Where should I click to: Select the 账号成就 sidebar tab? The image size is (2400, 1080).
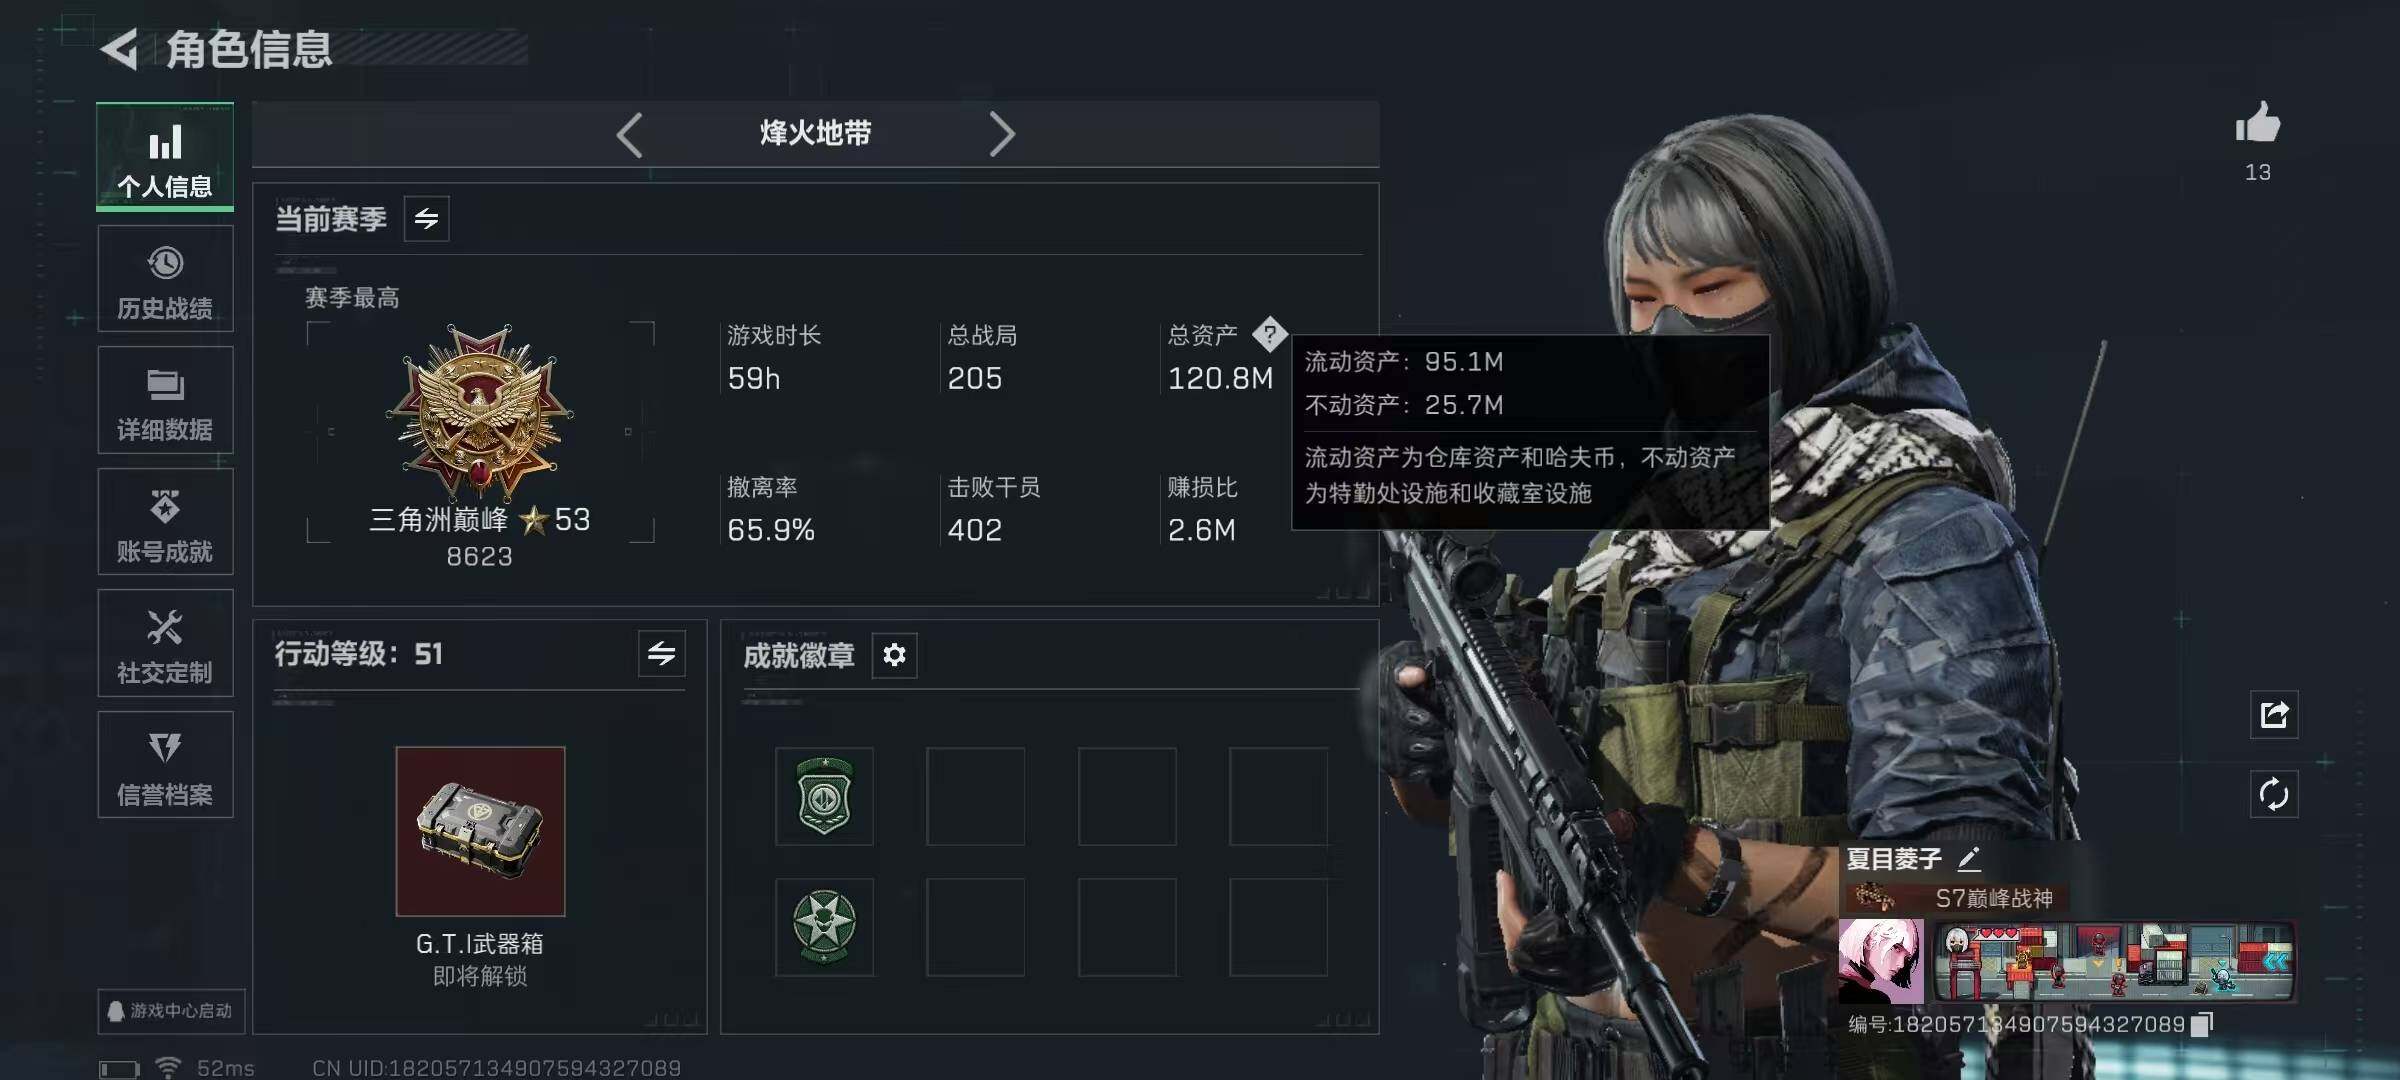(x=165, y=522)
